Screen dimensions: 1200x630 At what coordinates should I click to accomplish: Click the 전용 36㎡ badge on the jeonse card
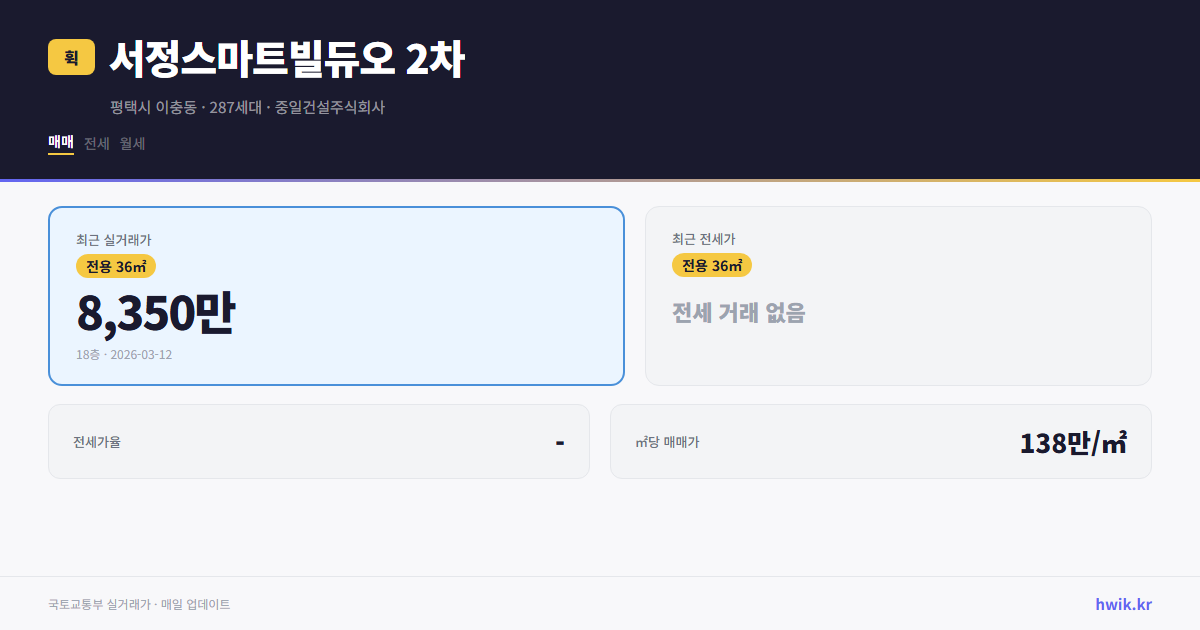(712, 266)
